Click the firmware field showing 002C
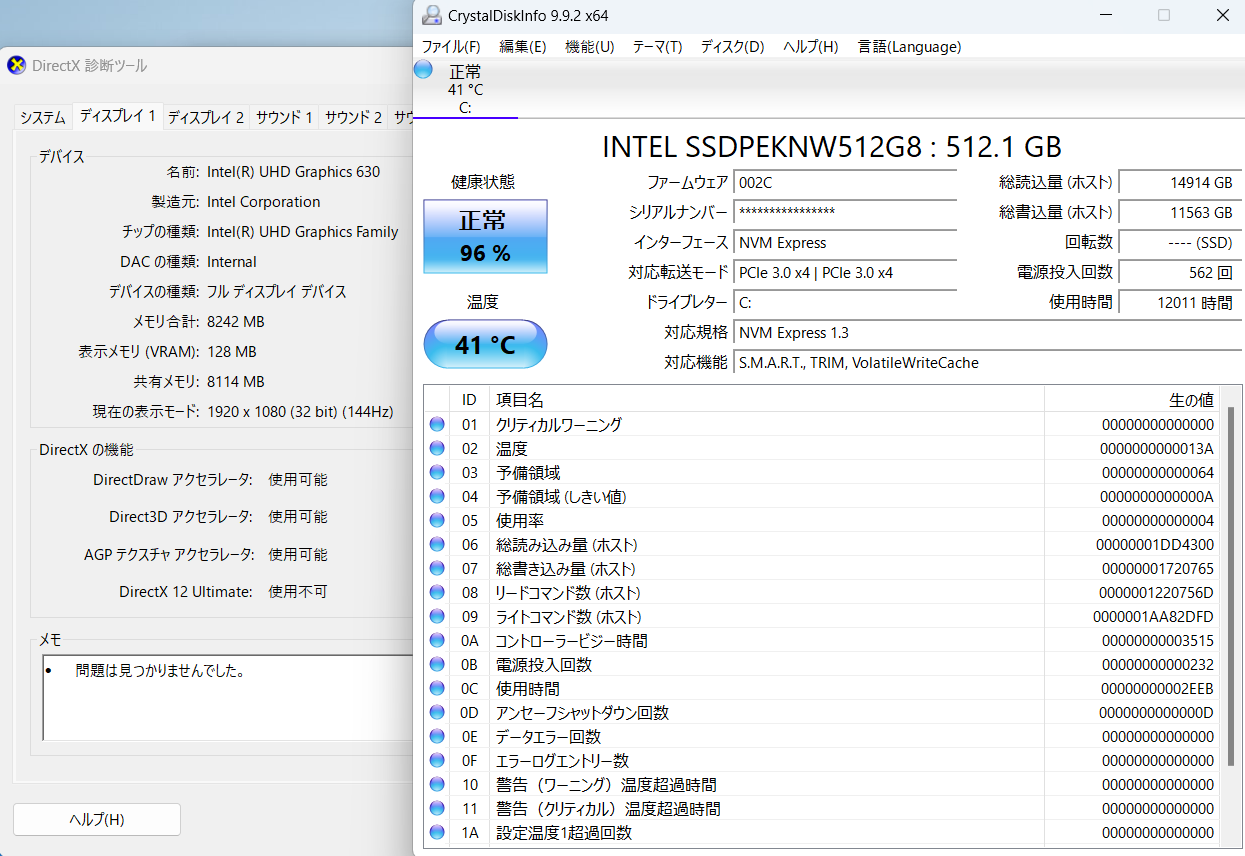This screenshot has width=1245, height=856. (x=845, y=183)
